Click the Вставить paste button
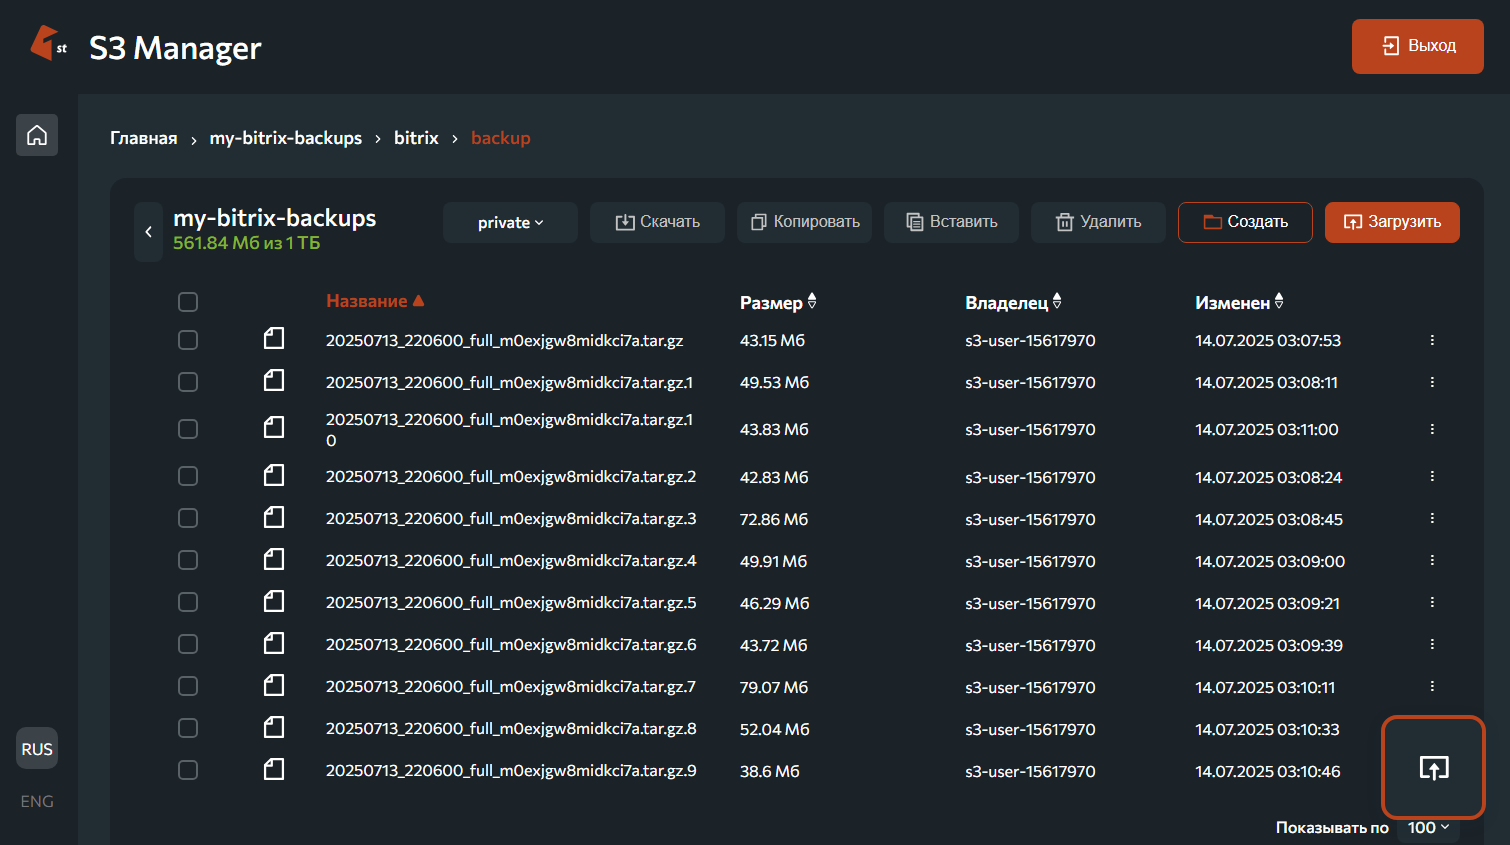Screen dimensions: 1510x845 tap(951, 222)
